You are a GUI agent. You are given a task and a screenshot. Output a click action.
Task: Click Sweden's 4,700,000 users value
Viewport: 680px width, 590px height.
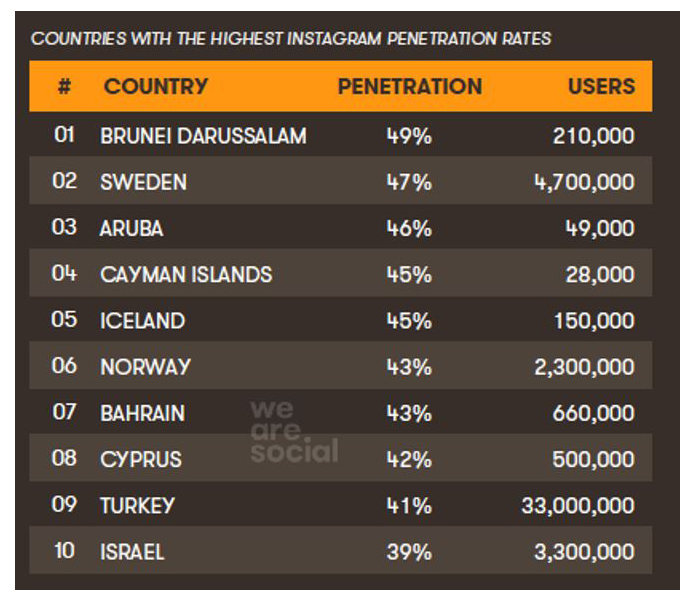tap(585, 182)
